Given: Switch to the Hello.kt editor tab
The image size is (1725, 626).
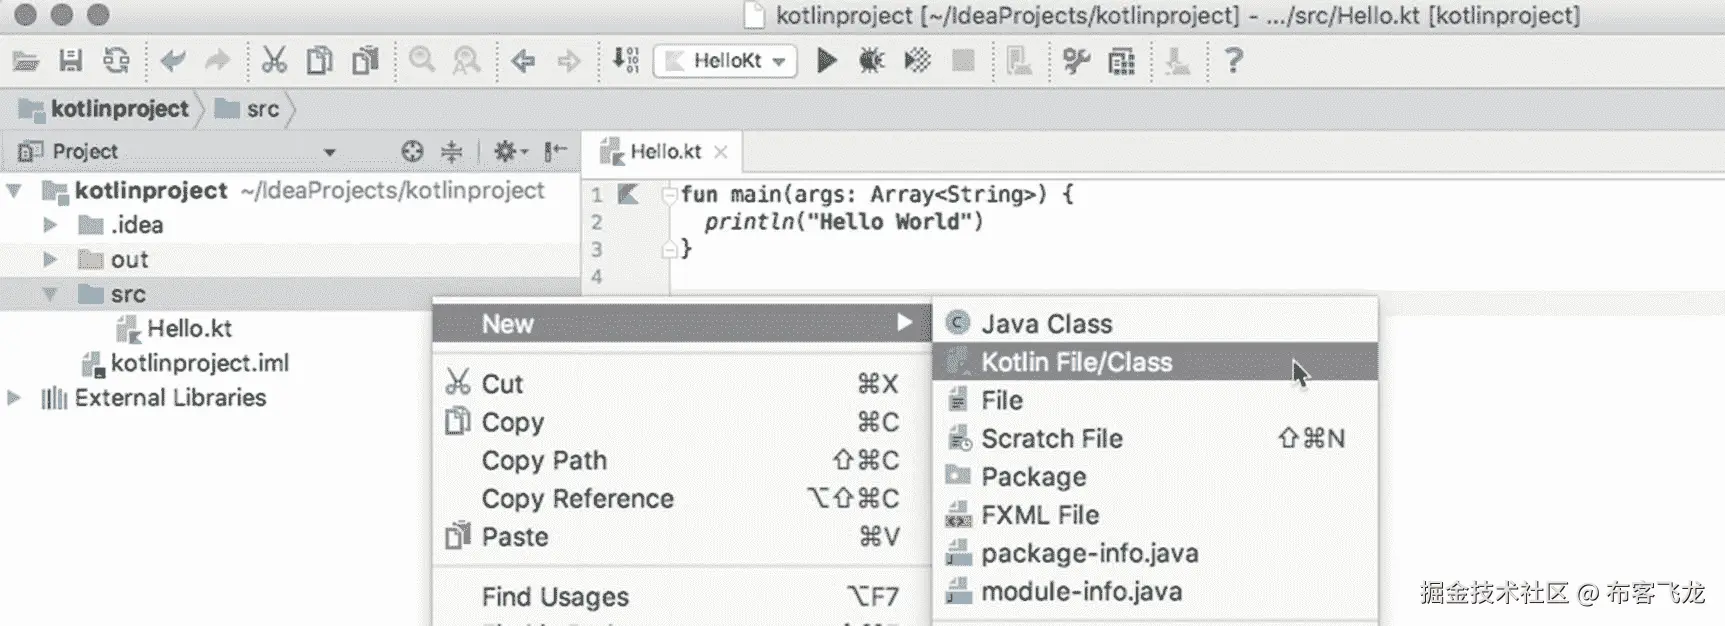Looking at the screenshot, I should (x=664, y=152).
